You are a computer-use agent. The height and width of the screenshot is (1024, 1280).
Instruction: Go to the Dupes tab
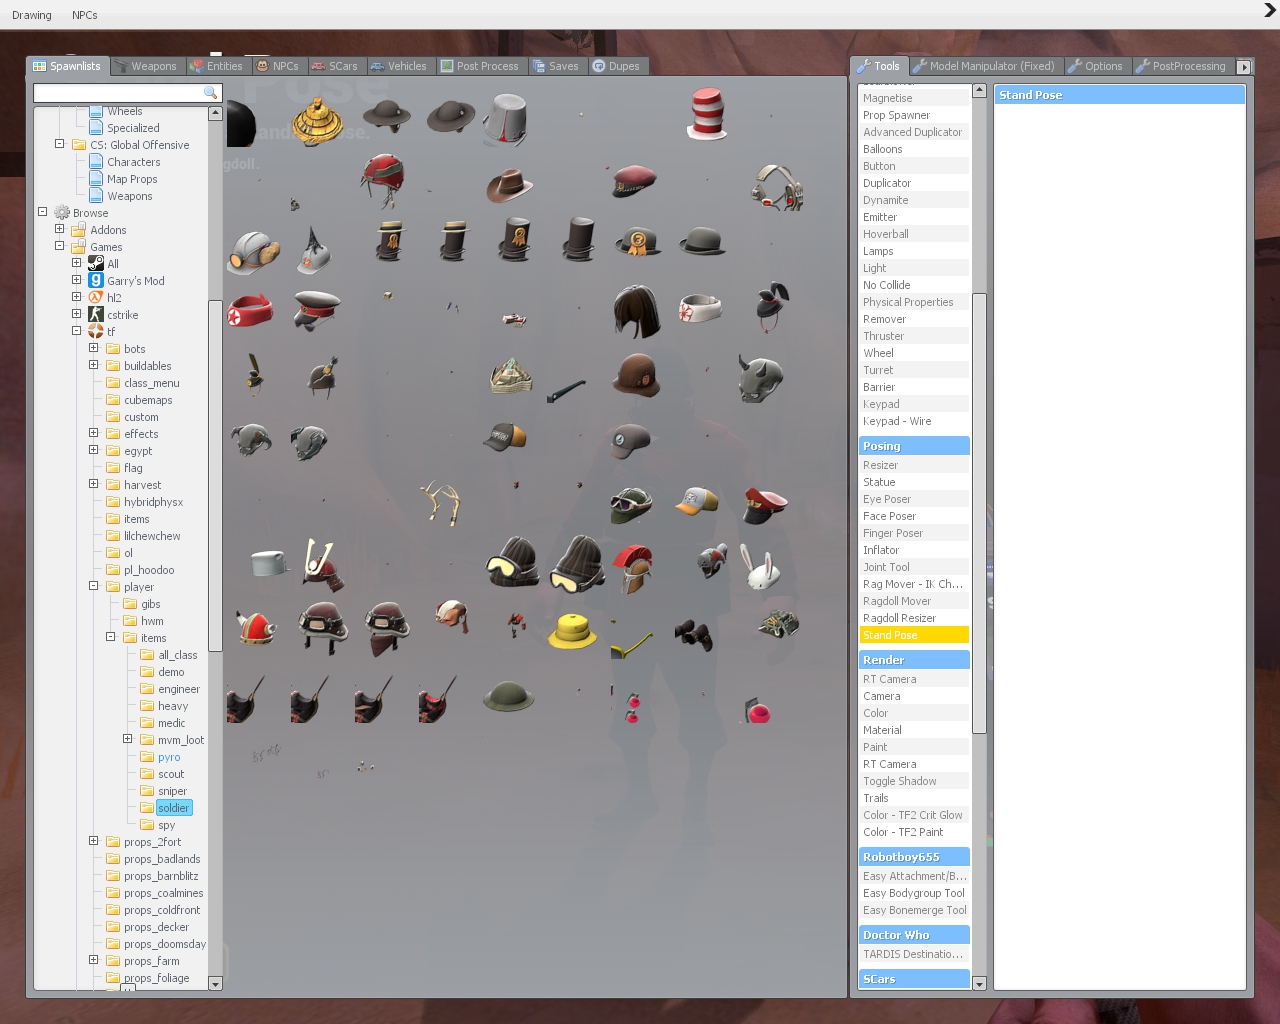[x=616, y=66]
